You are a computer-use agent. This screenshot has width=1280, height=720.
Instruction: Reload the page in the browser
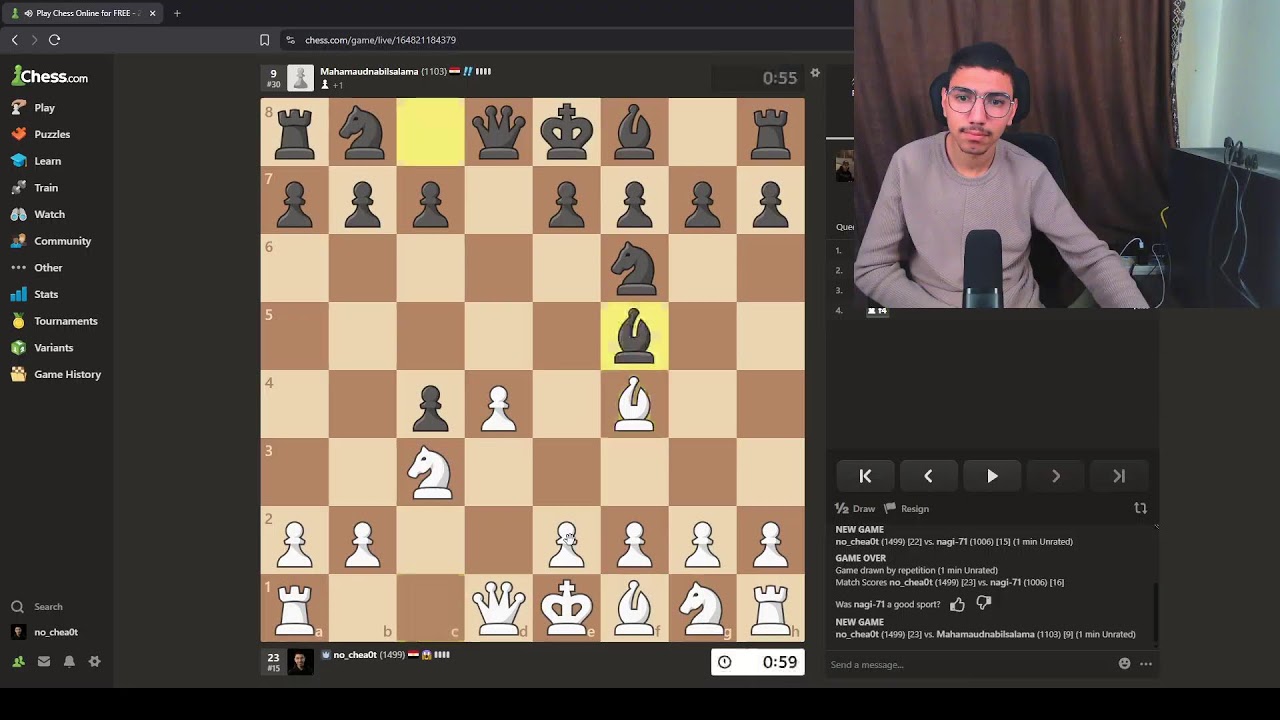[x=54, y=40]
